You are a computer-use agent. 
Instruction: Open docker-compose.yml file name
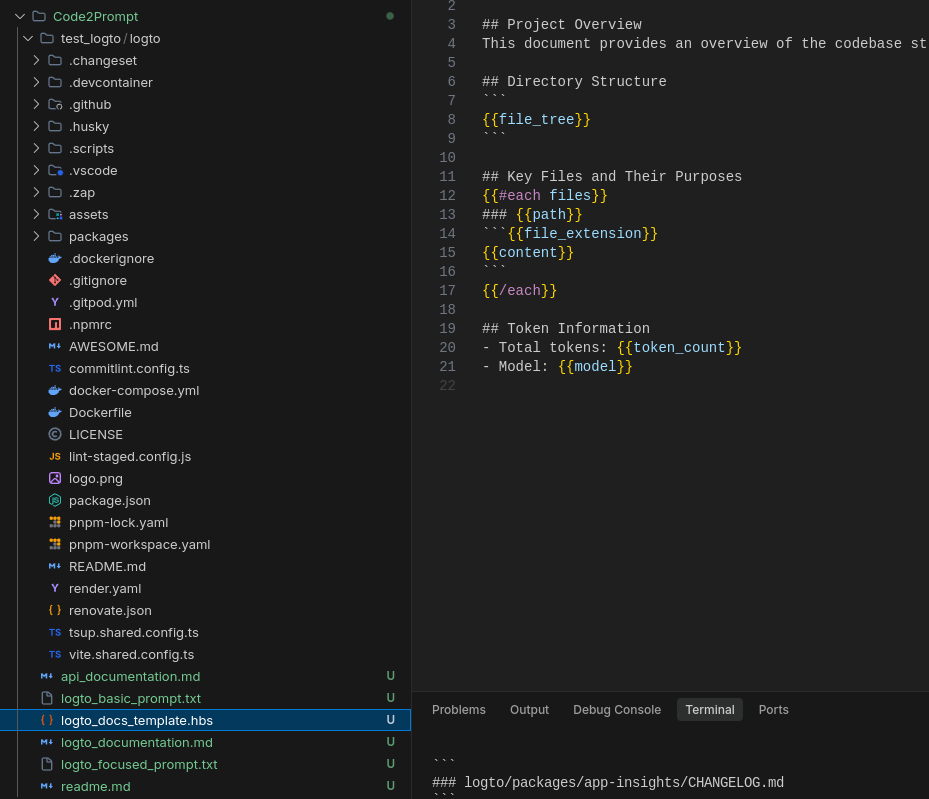(134, 390)
